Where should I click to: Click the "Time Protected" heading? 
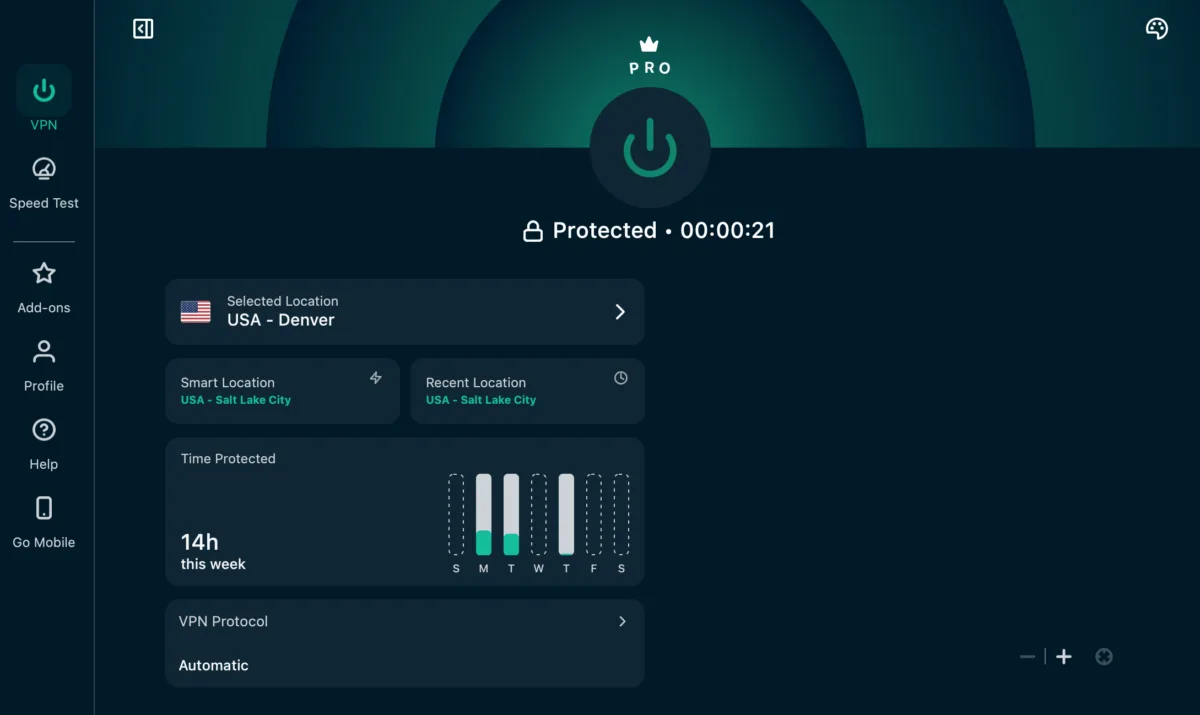228,459
